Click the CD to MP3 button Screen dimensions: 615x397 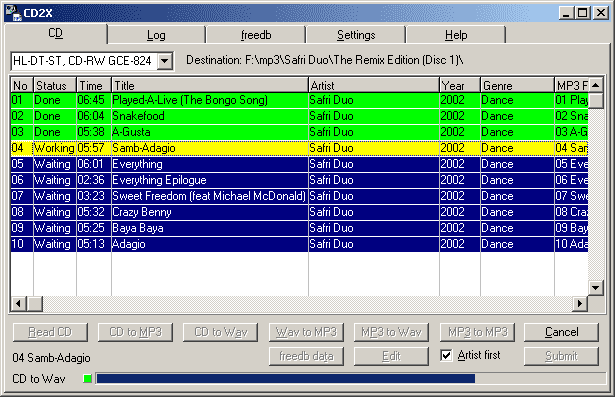[135, 332]
